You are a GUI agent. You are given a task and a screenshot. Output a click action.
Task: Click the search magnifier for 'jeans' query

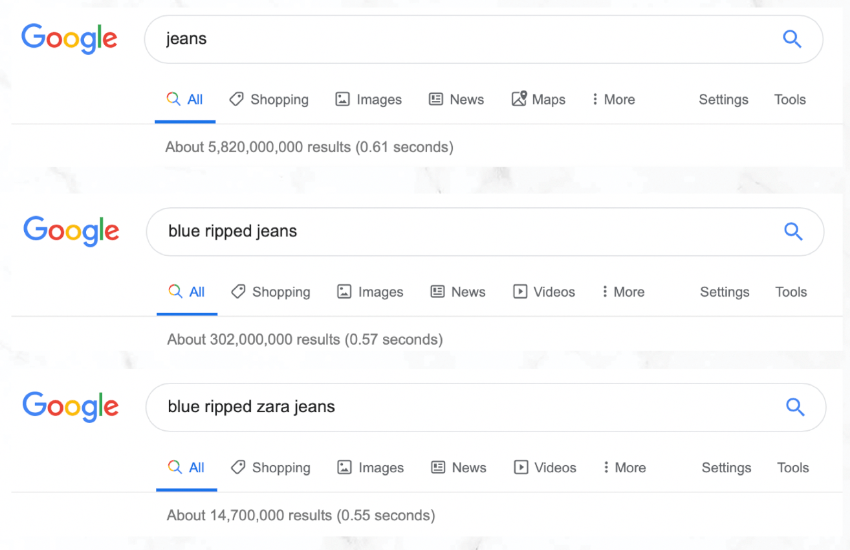(792, 39)
